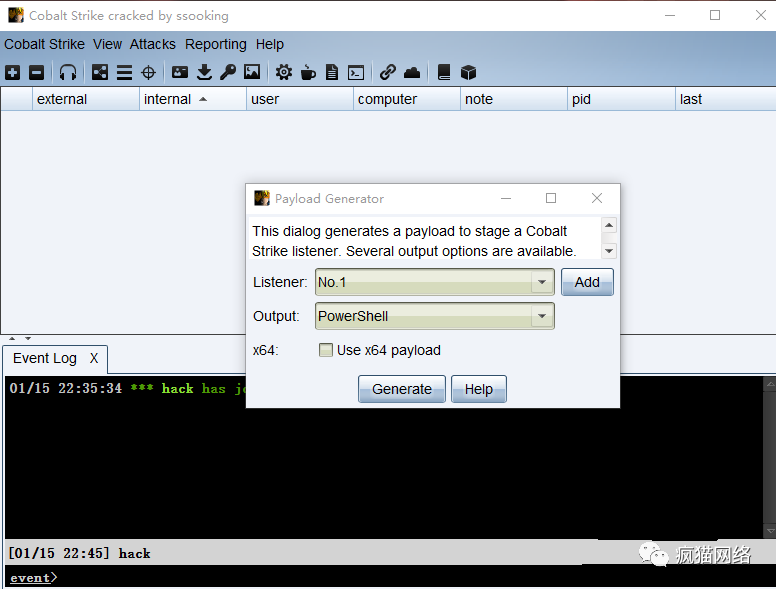Open the Reporting menu
Viewport: 776px width, 589px height.
point(216,45)
